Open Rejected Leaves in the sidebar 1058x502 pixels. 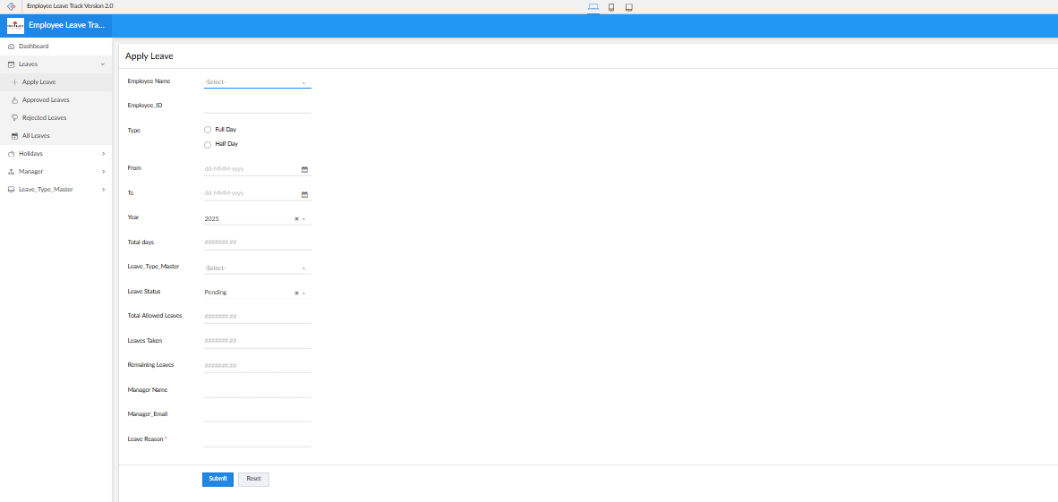pos(44,118)
